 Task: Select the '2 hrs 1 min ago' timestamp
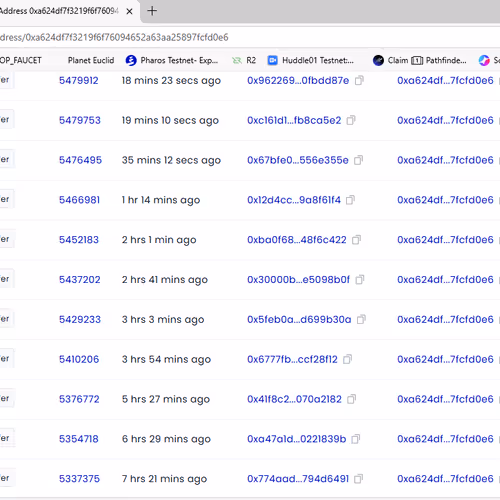pyautogui.click(x=159, y=240)
